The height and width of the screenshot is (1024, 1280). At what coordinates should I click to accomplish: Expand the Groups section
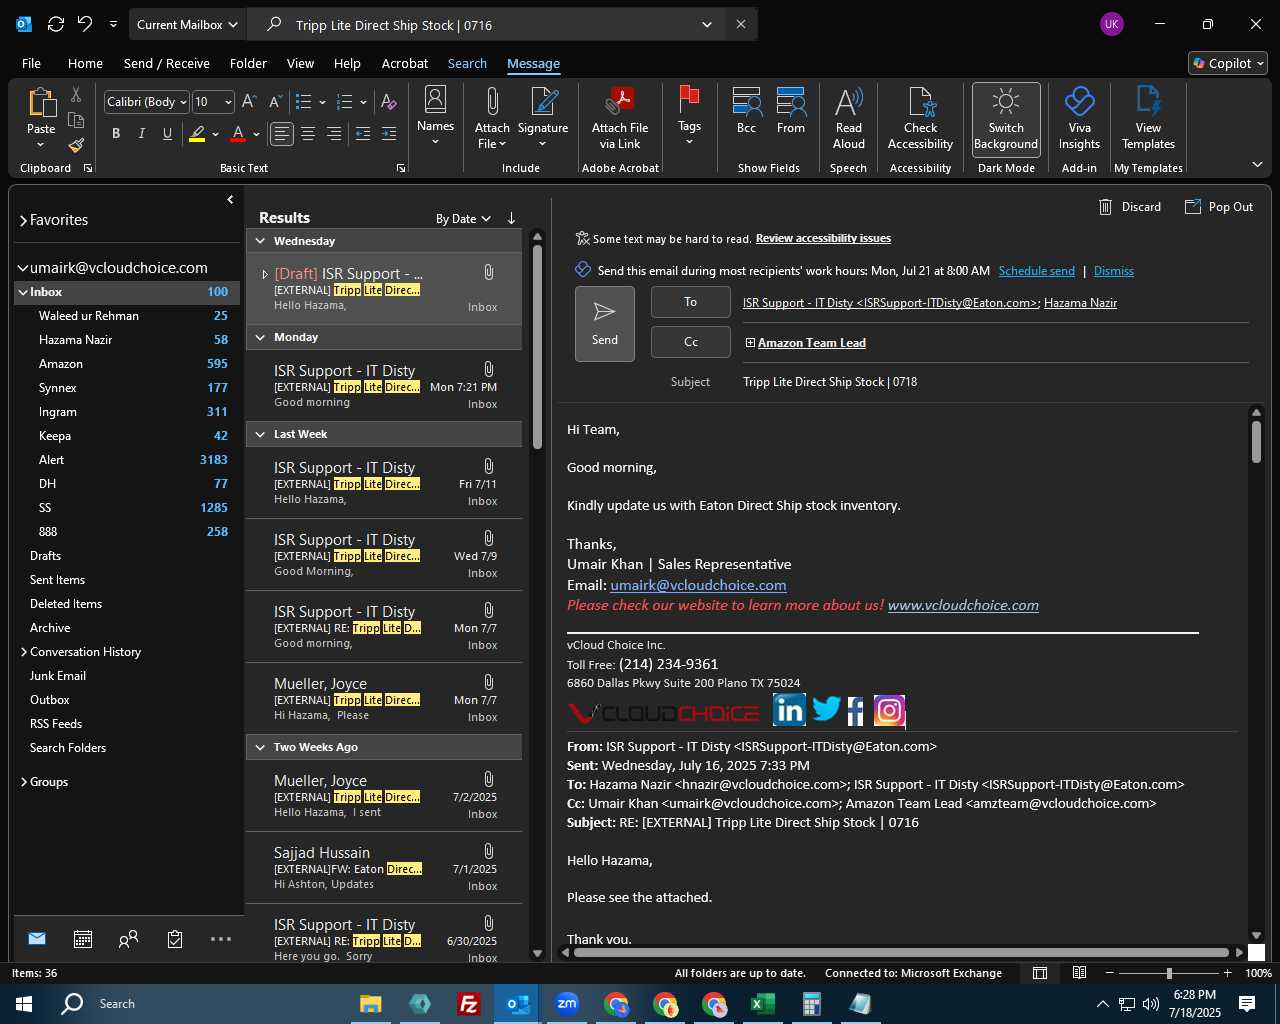coord(24,782)
